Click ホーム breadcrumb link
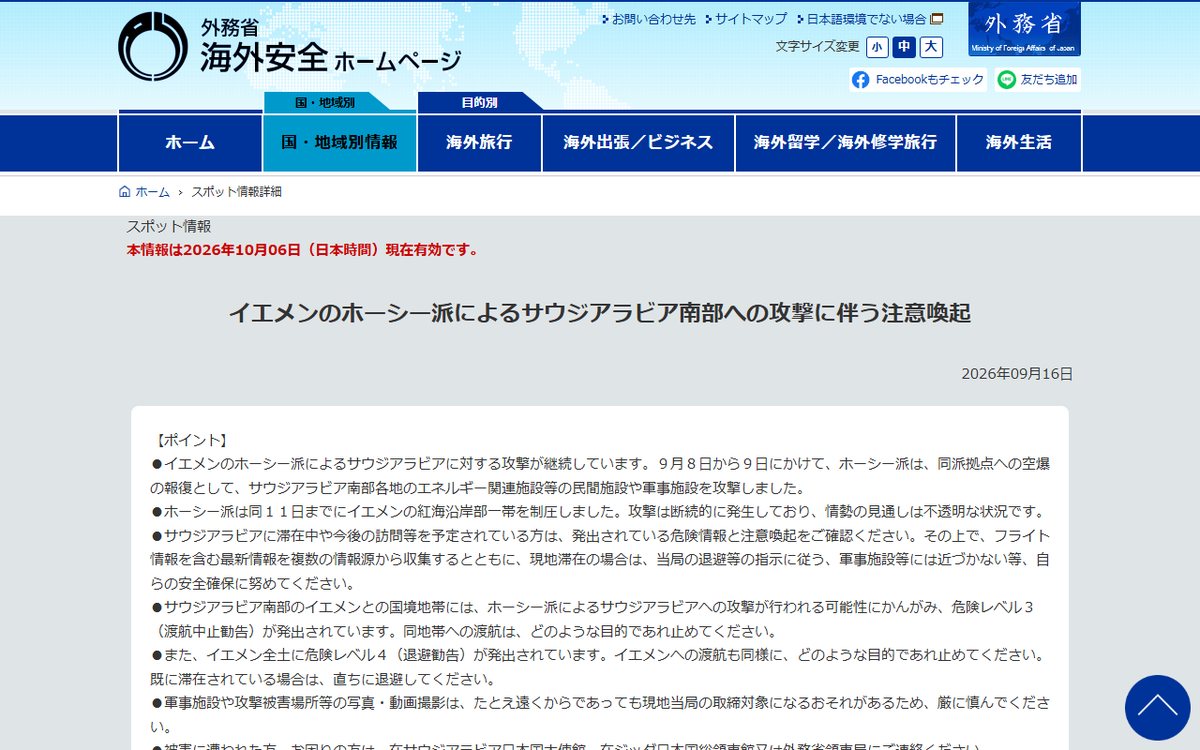This screenshot has width=1200, height=750. pyautogui.click(x=152, y=192)
